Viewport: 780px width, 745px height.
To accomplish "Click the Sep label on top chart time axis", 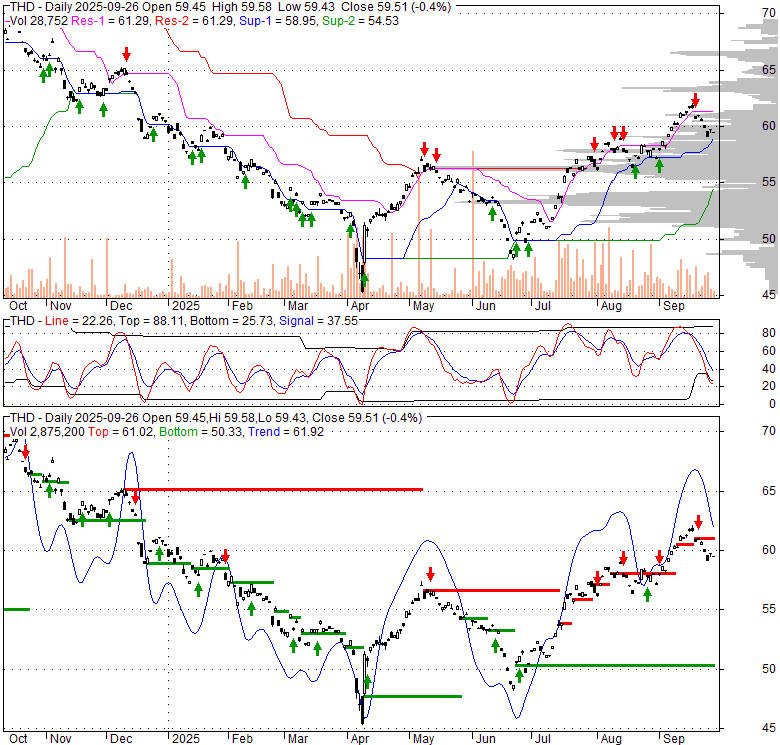I will 674,306.
